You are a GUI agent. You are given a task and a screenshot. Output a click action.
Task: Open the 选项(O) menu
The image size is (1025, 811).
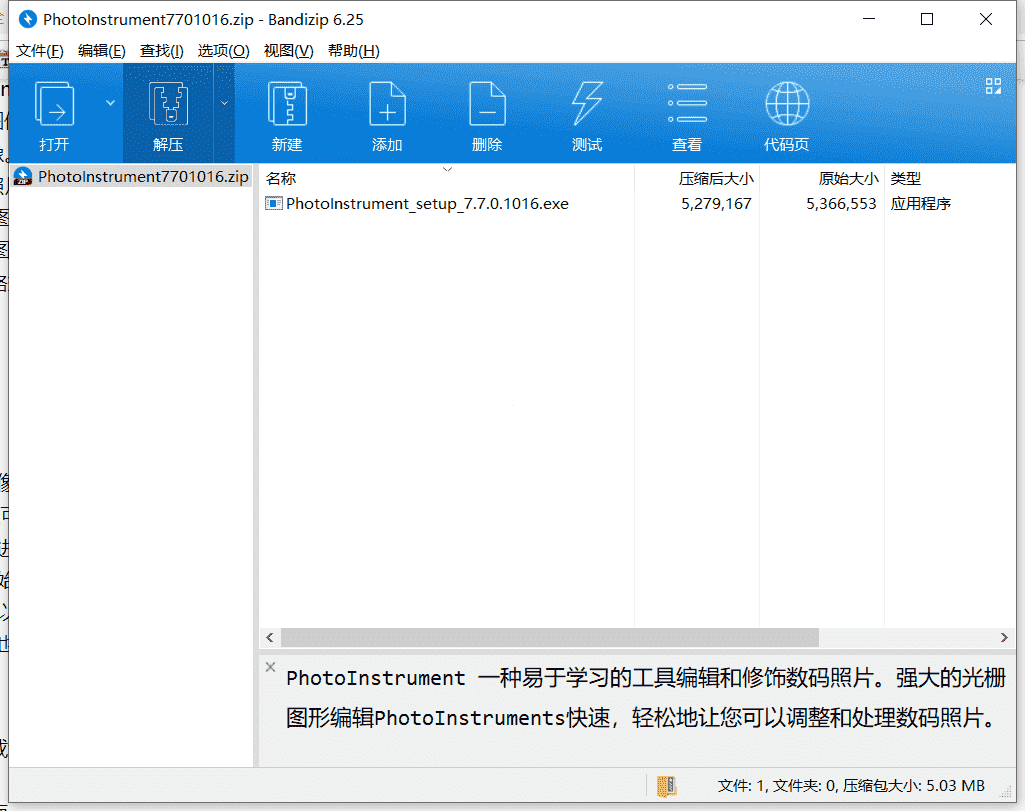[224, 51]
